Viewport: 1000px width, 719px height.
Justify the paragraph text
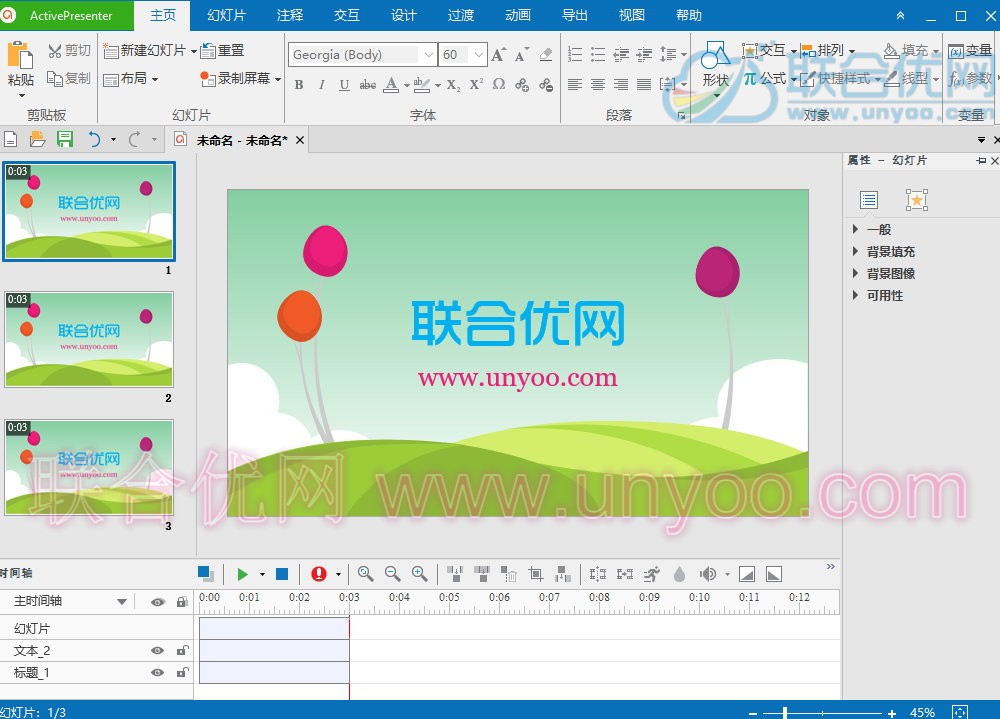(644, 84)
